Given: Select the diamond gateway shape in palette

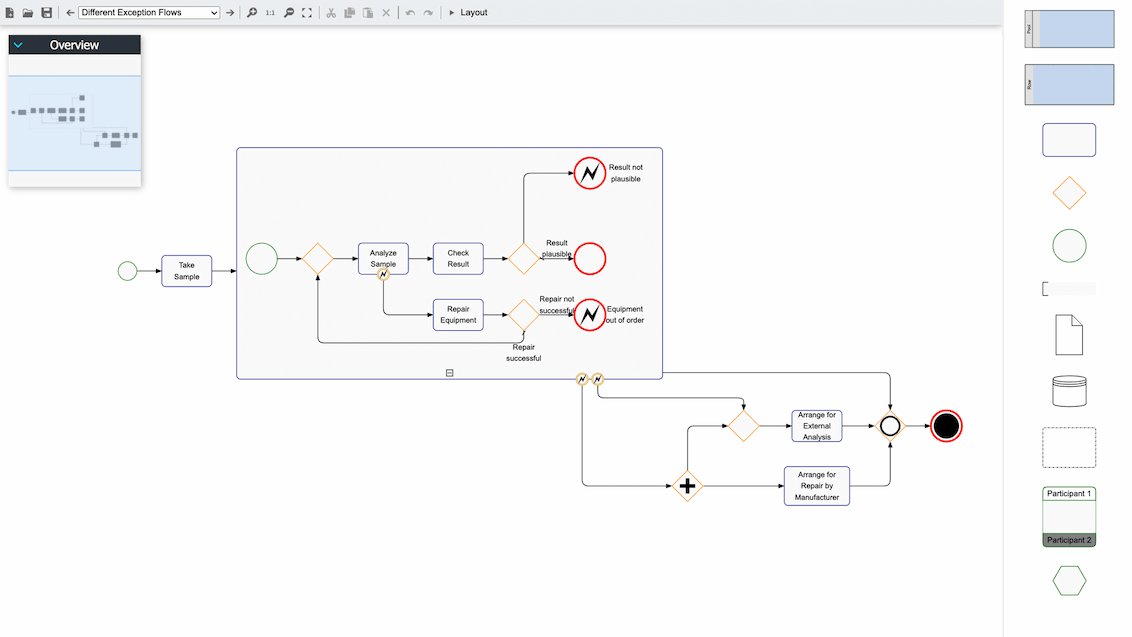Looking at the screenshot, I should point(1069,192).
